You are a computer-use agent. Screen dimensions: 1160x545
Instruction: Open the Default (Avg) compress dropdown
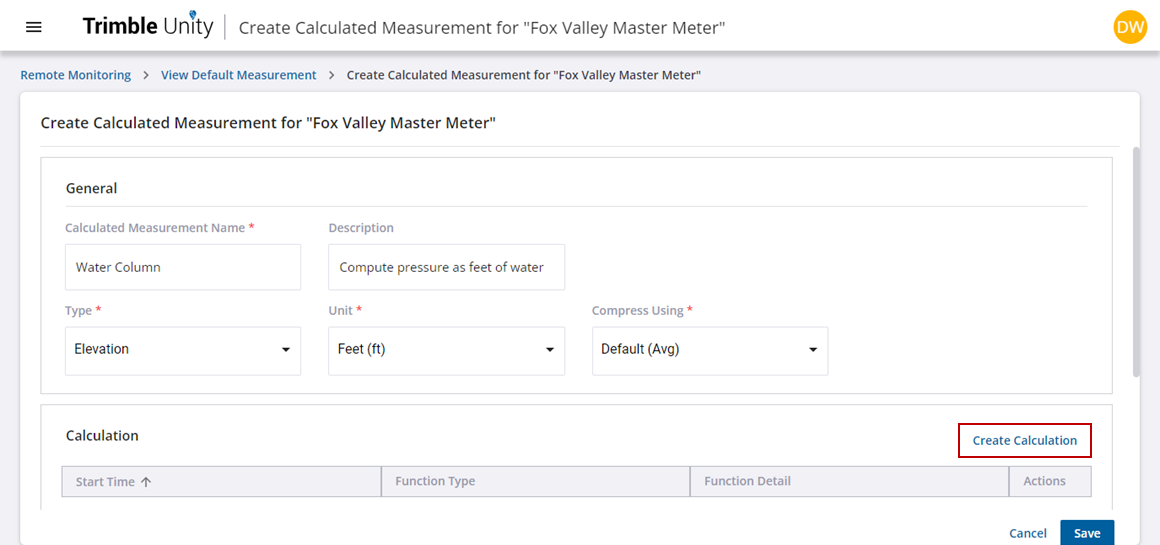click(x=710, y=351)
